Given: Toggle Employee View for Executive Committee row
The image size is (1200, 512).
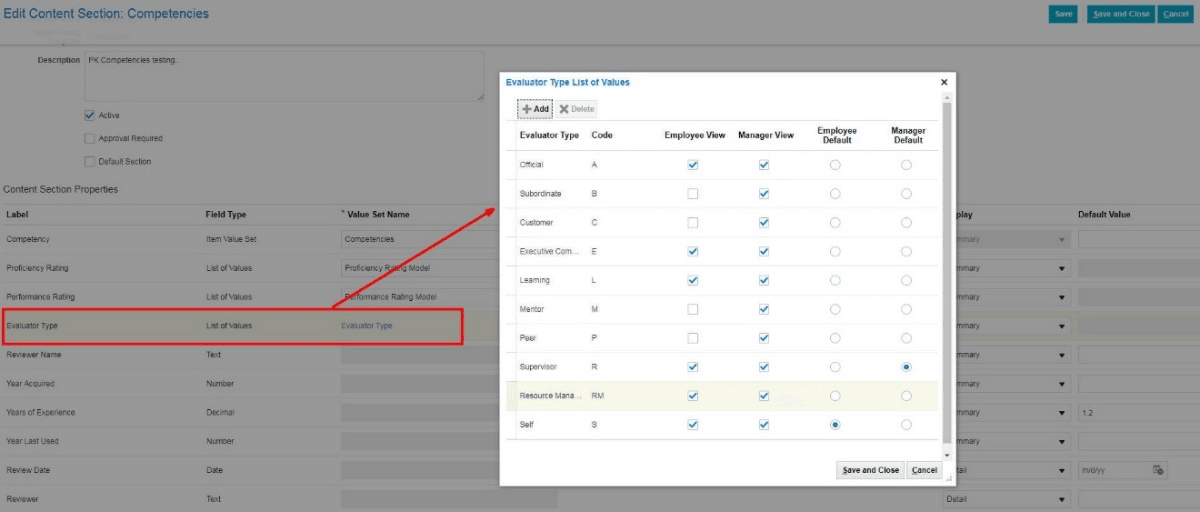Looking at the screenshot, I should coord(693,251).
